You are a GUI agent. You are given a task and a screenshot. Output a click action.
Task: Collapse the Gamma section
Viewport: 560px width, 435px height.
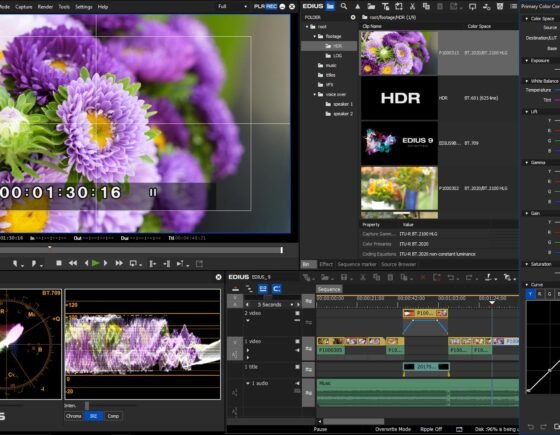tap(526, 162)
